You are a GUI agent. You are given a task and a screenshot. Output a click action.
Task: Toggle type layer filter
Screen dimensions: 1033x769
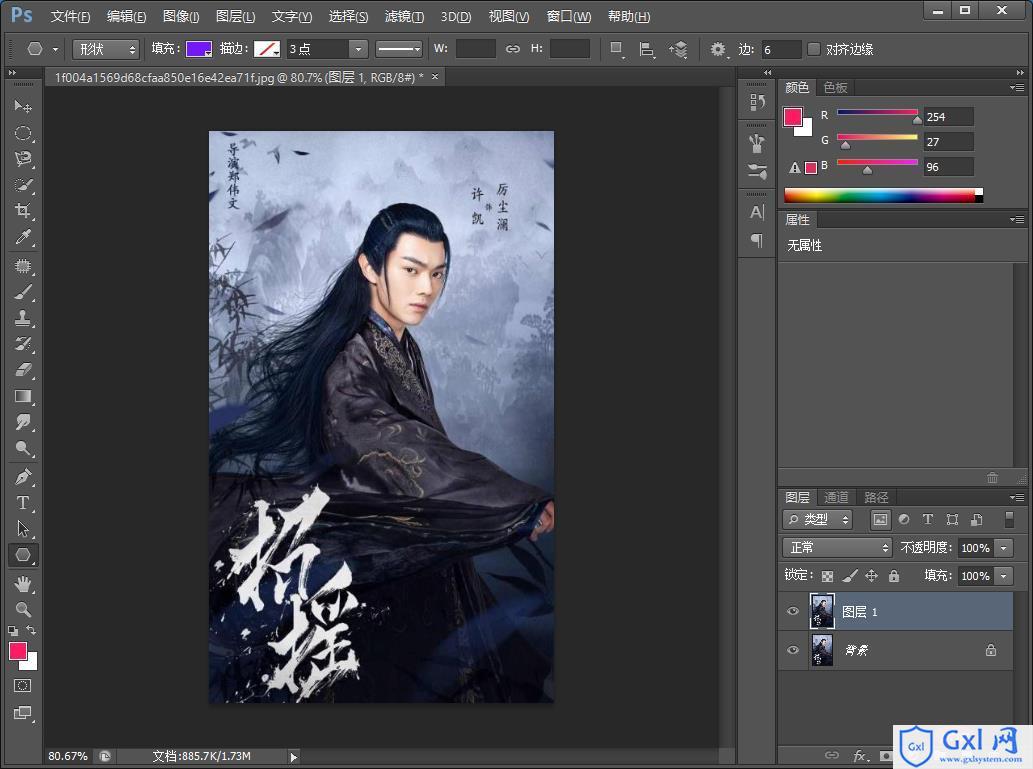tap(928, 519)
